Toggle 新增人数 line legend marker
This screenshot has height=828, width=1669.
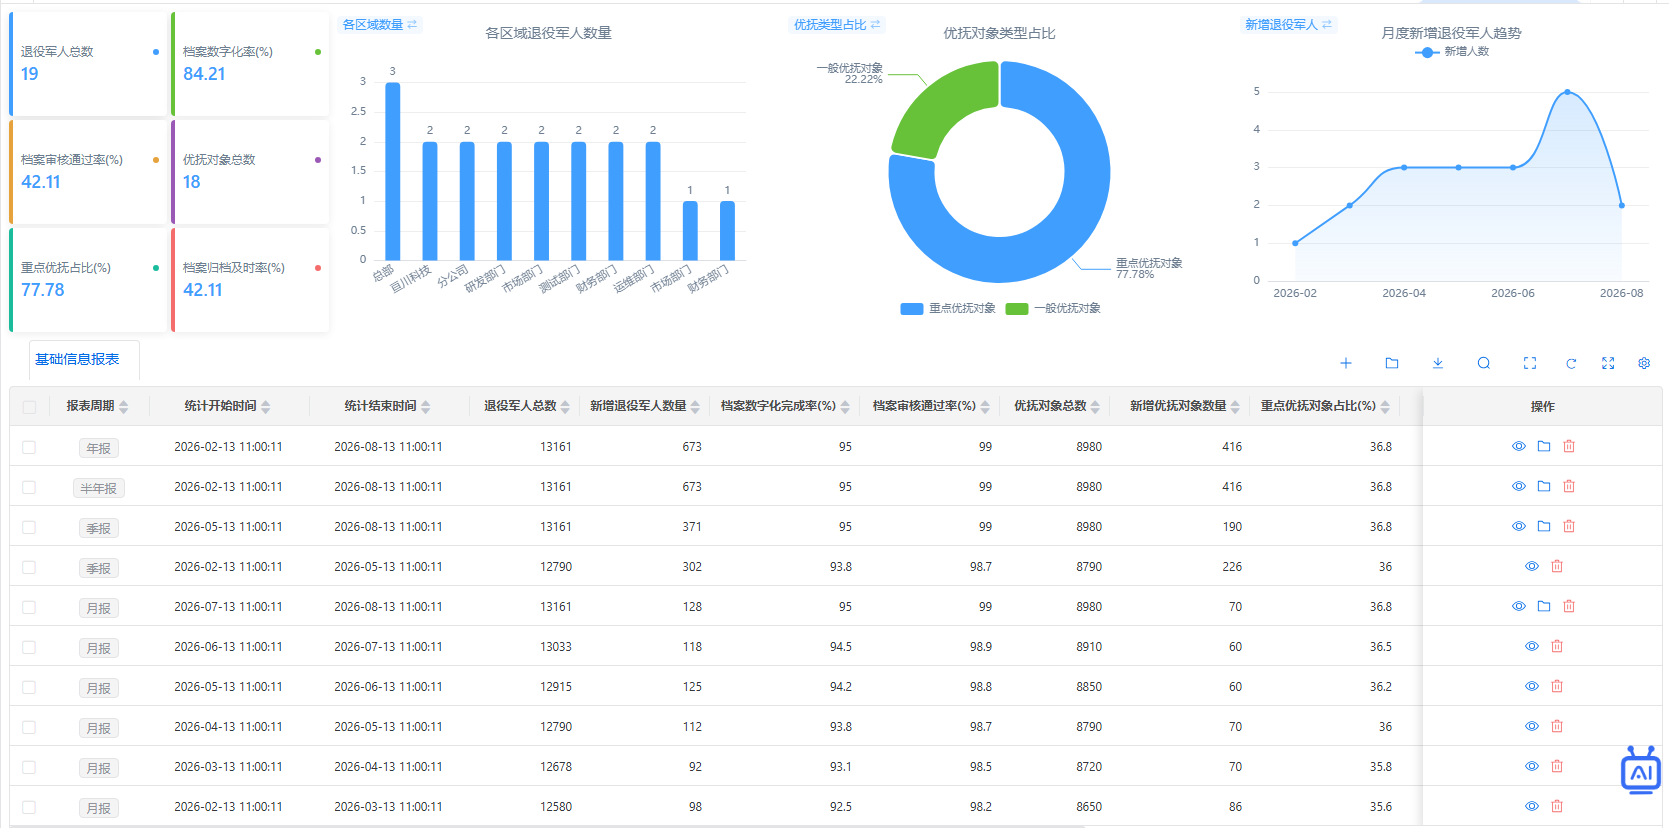pyautogui.click(x=1427, y=52)
